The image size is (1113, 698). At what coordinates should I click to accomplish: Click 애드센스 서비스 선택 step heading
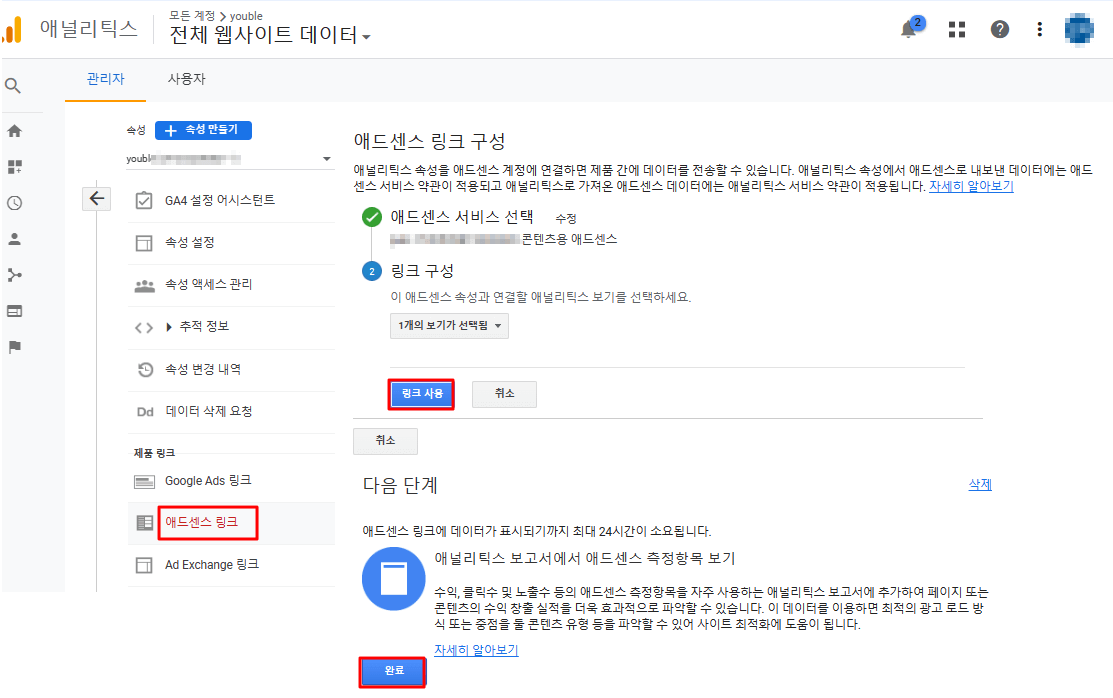tap(461, 217)
